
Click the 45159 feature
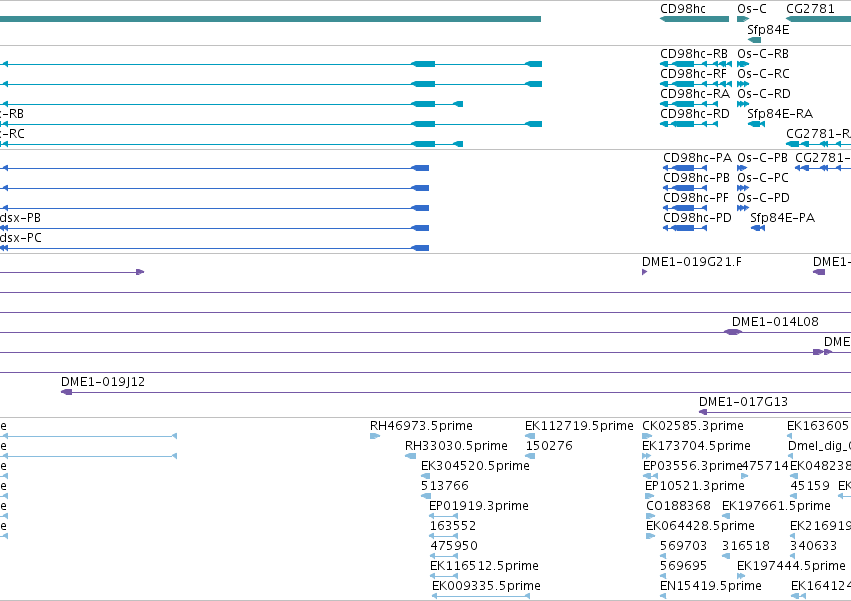793,496
